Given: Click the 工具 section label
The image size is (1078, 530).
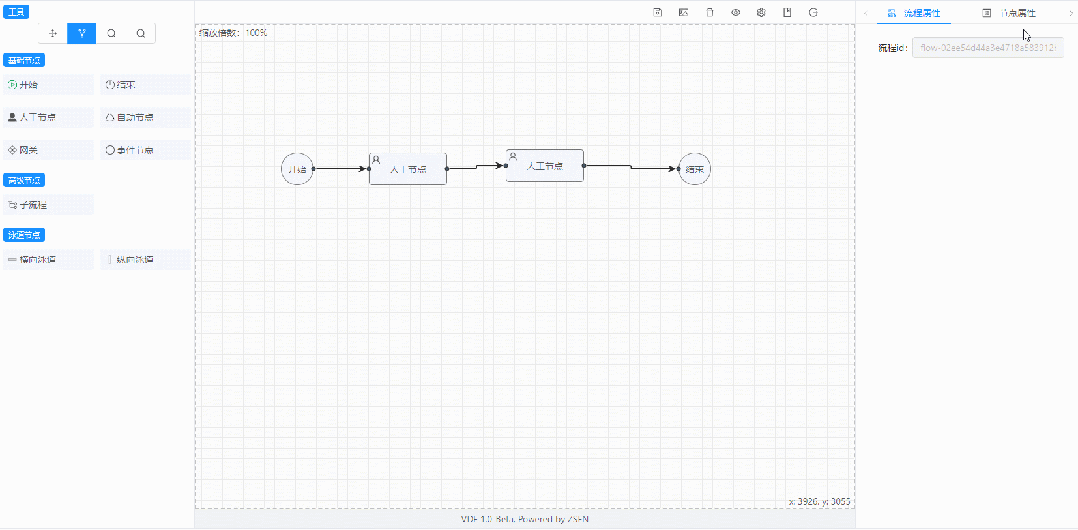Looking at the screenshot, I should [14, 12].
